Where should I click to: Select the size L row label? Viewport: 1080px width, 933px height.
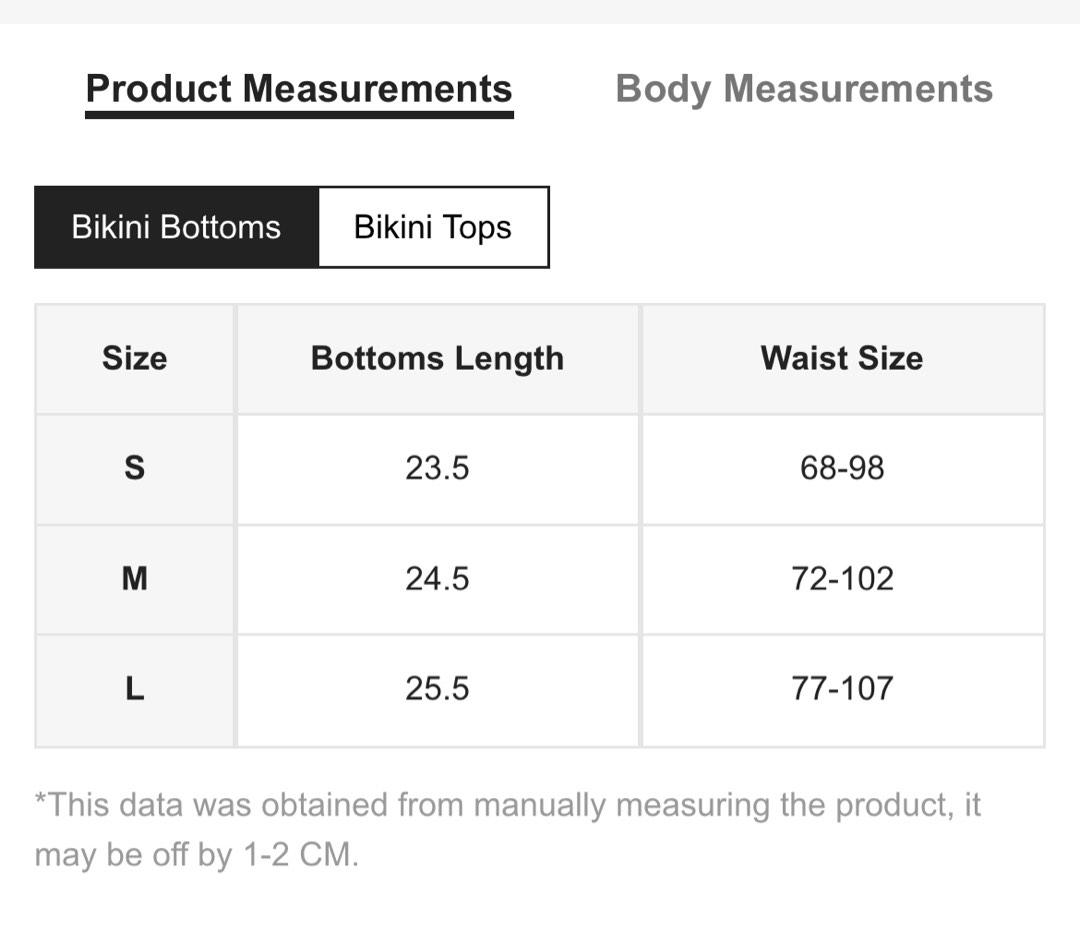[135, 690]
